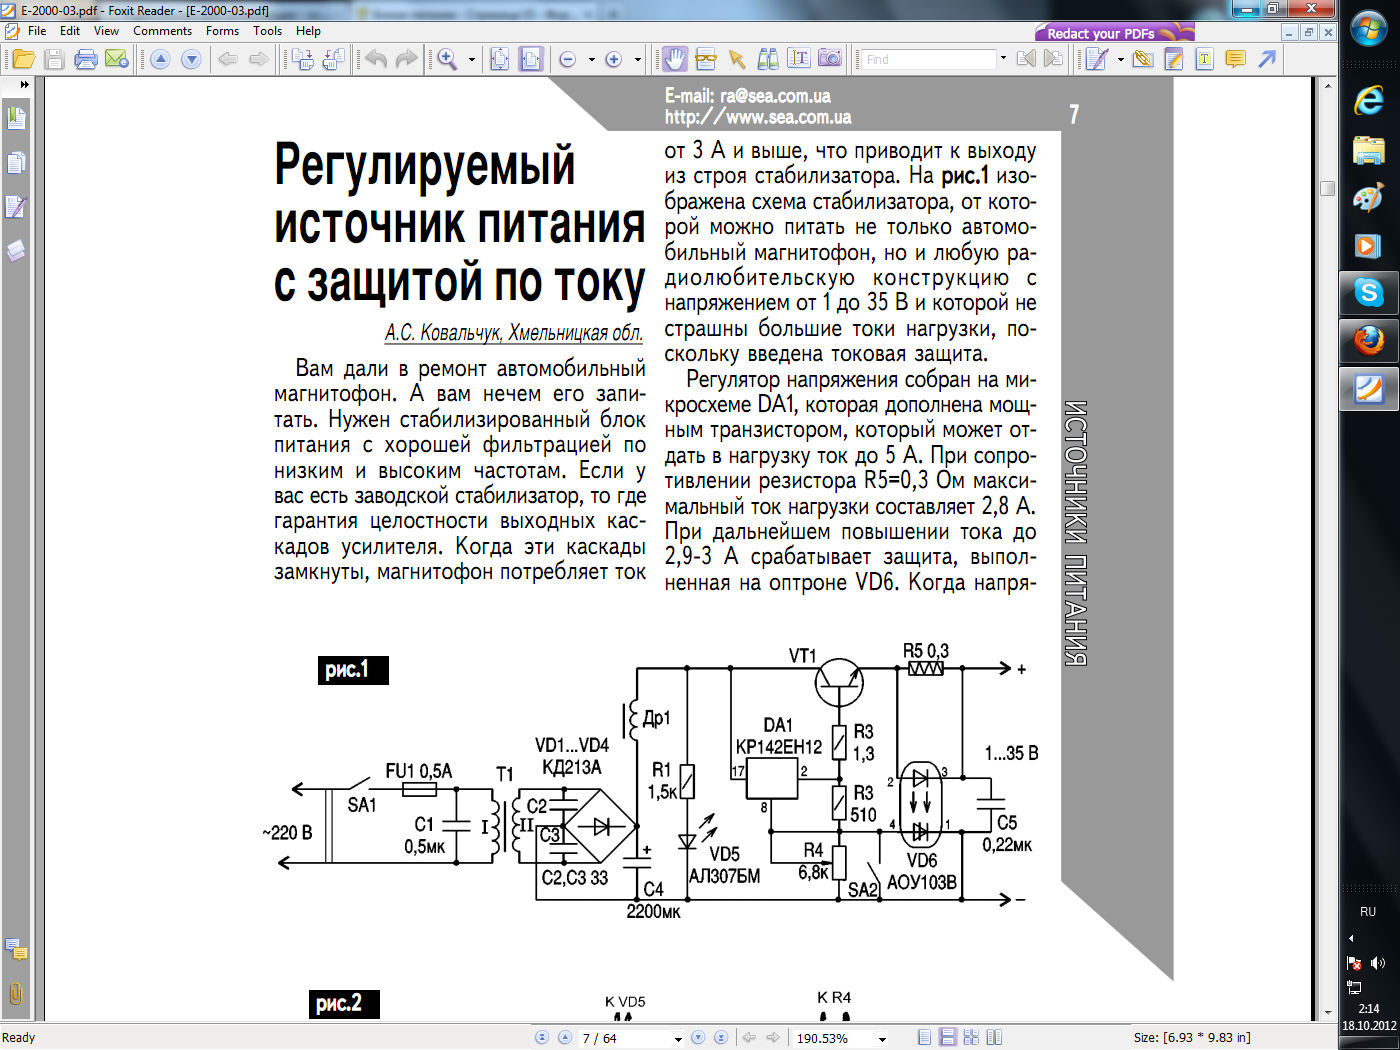Expand the Zoom In tool dropdown arrow

pyautogui.click(x=472, y=60)
